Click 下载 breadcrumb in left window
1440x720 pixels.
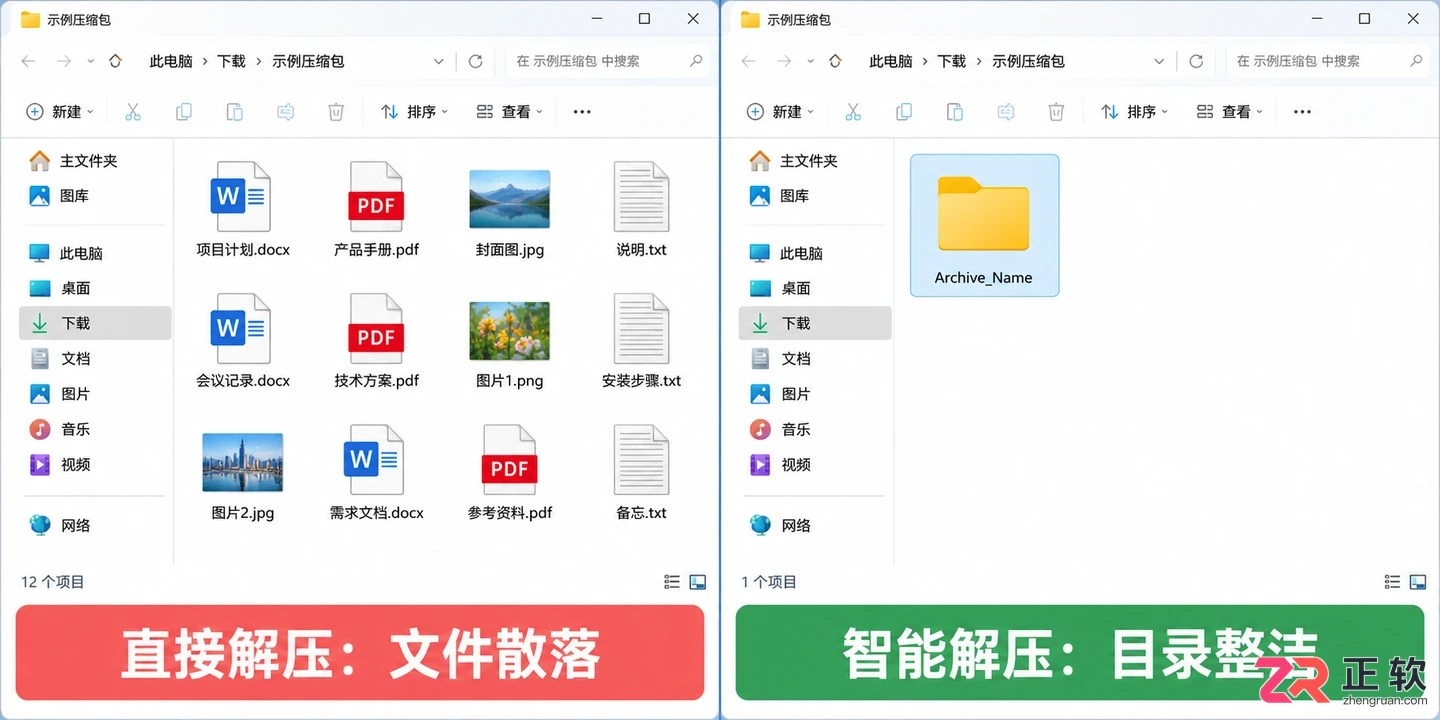(x=232, y=61)
